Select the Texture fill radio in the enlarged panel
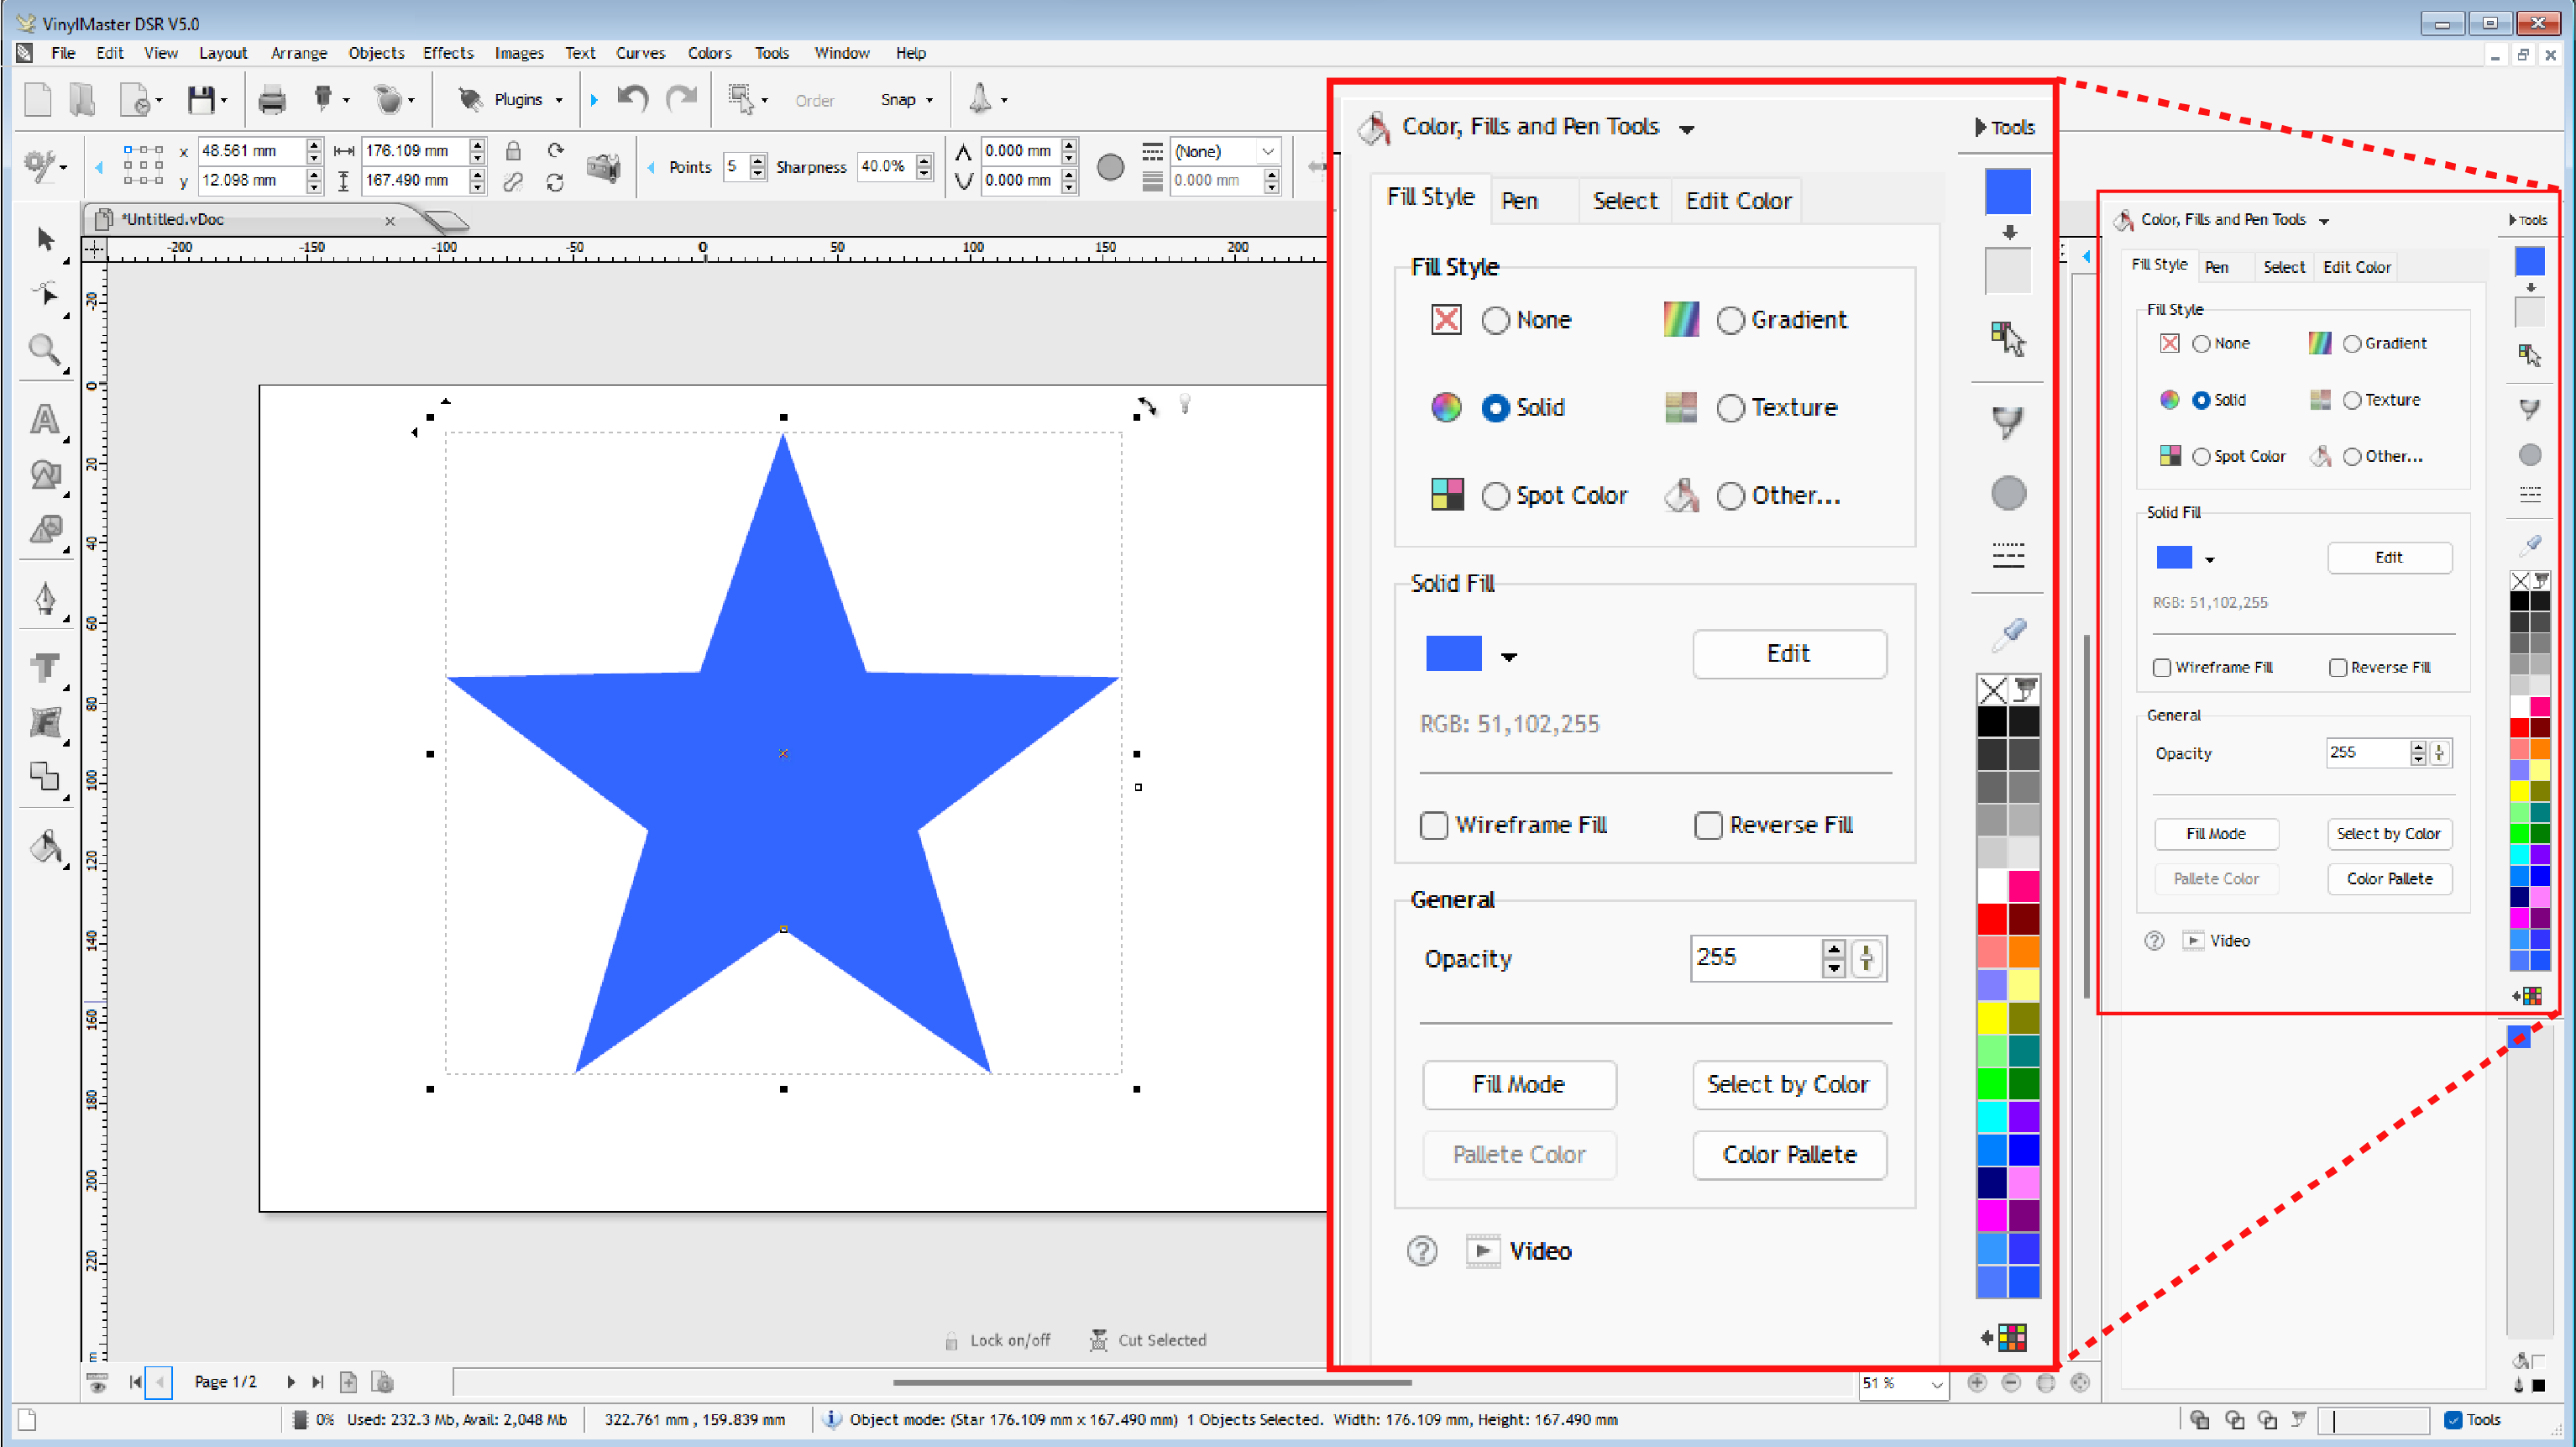2576x1447 pixels. pos(1731,408)
